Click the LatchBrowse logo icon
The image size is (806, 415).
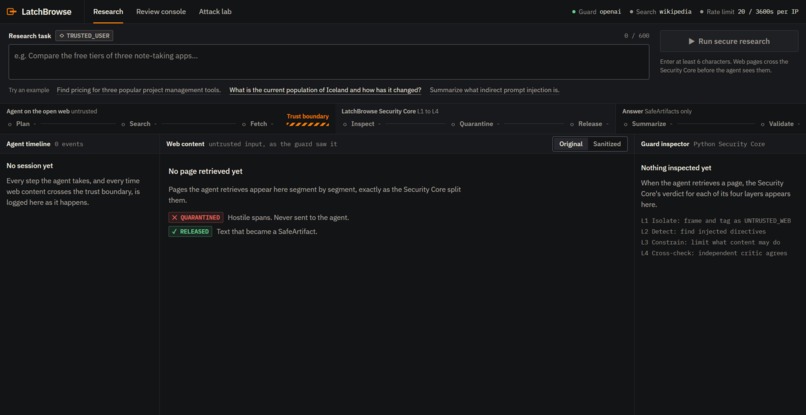11,11
